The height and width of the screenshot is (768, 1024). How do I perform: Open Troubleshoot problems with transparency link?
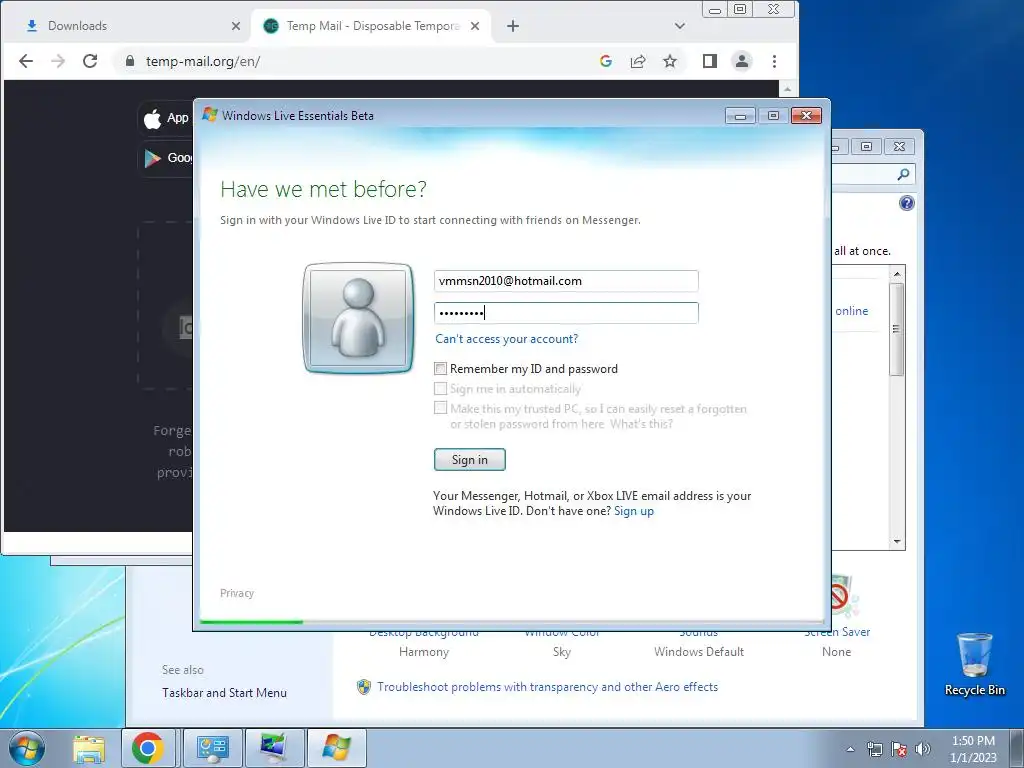(547, 687)
